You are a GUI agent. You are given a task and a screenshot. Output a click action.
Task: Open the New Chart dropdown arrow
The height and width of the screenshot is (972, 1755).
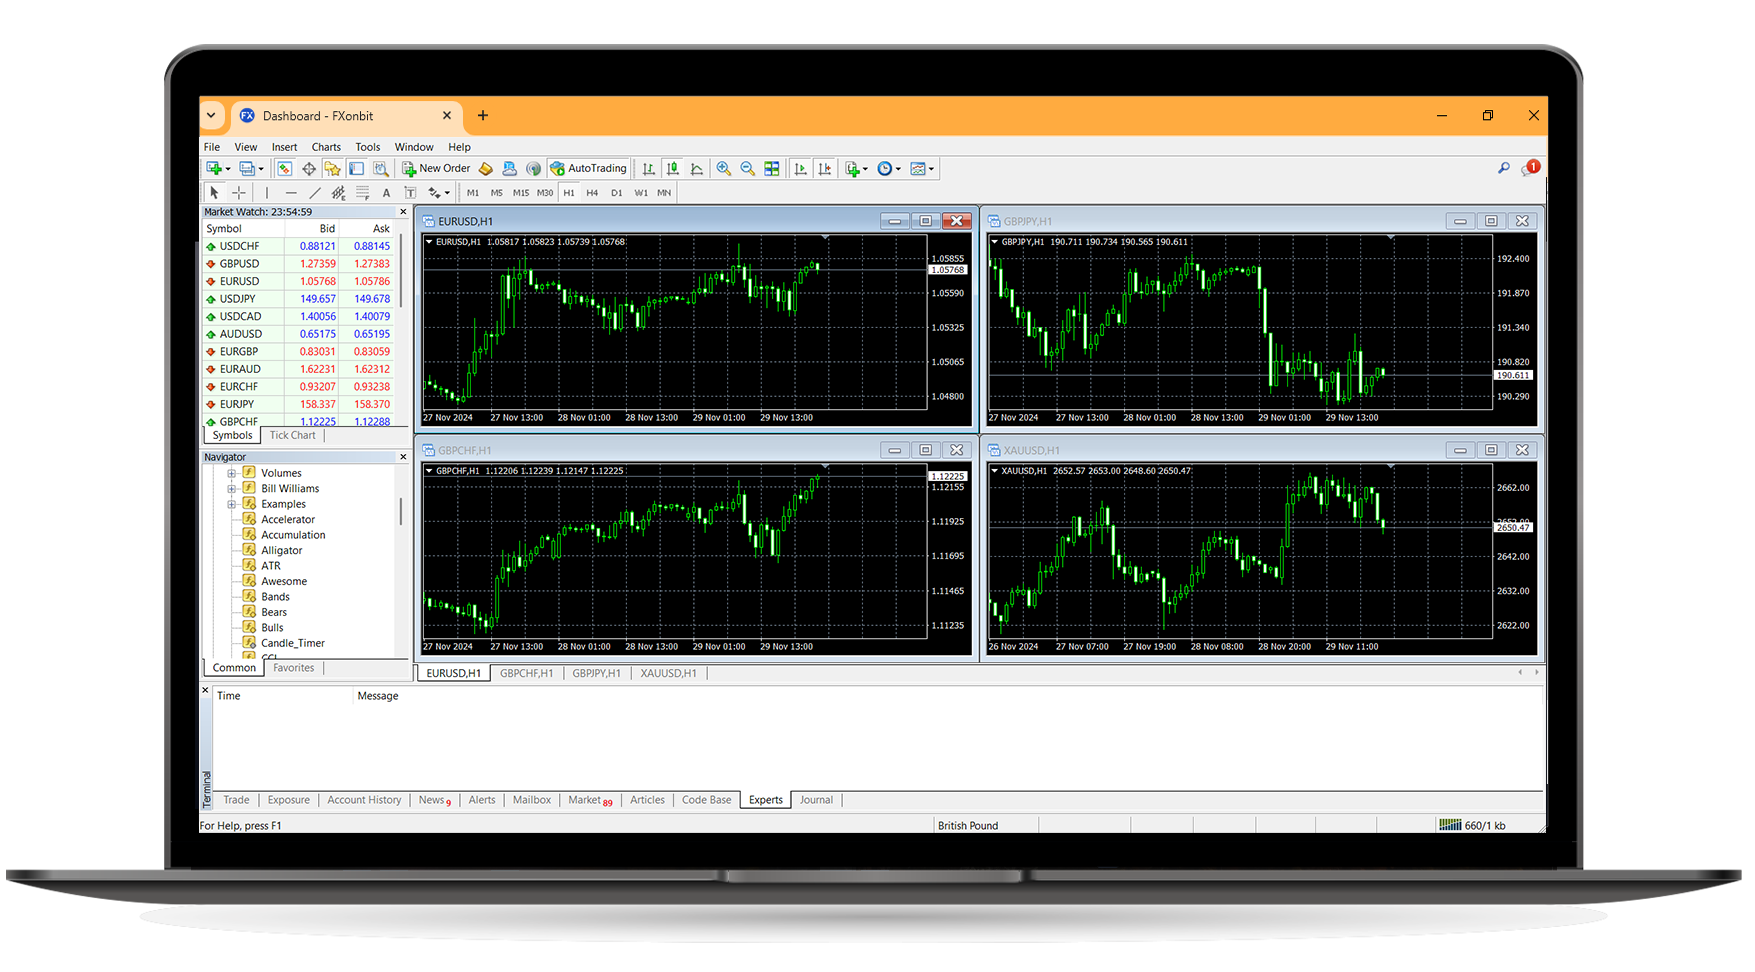[x=228, y=168]
